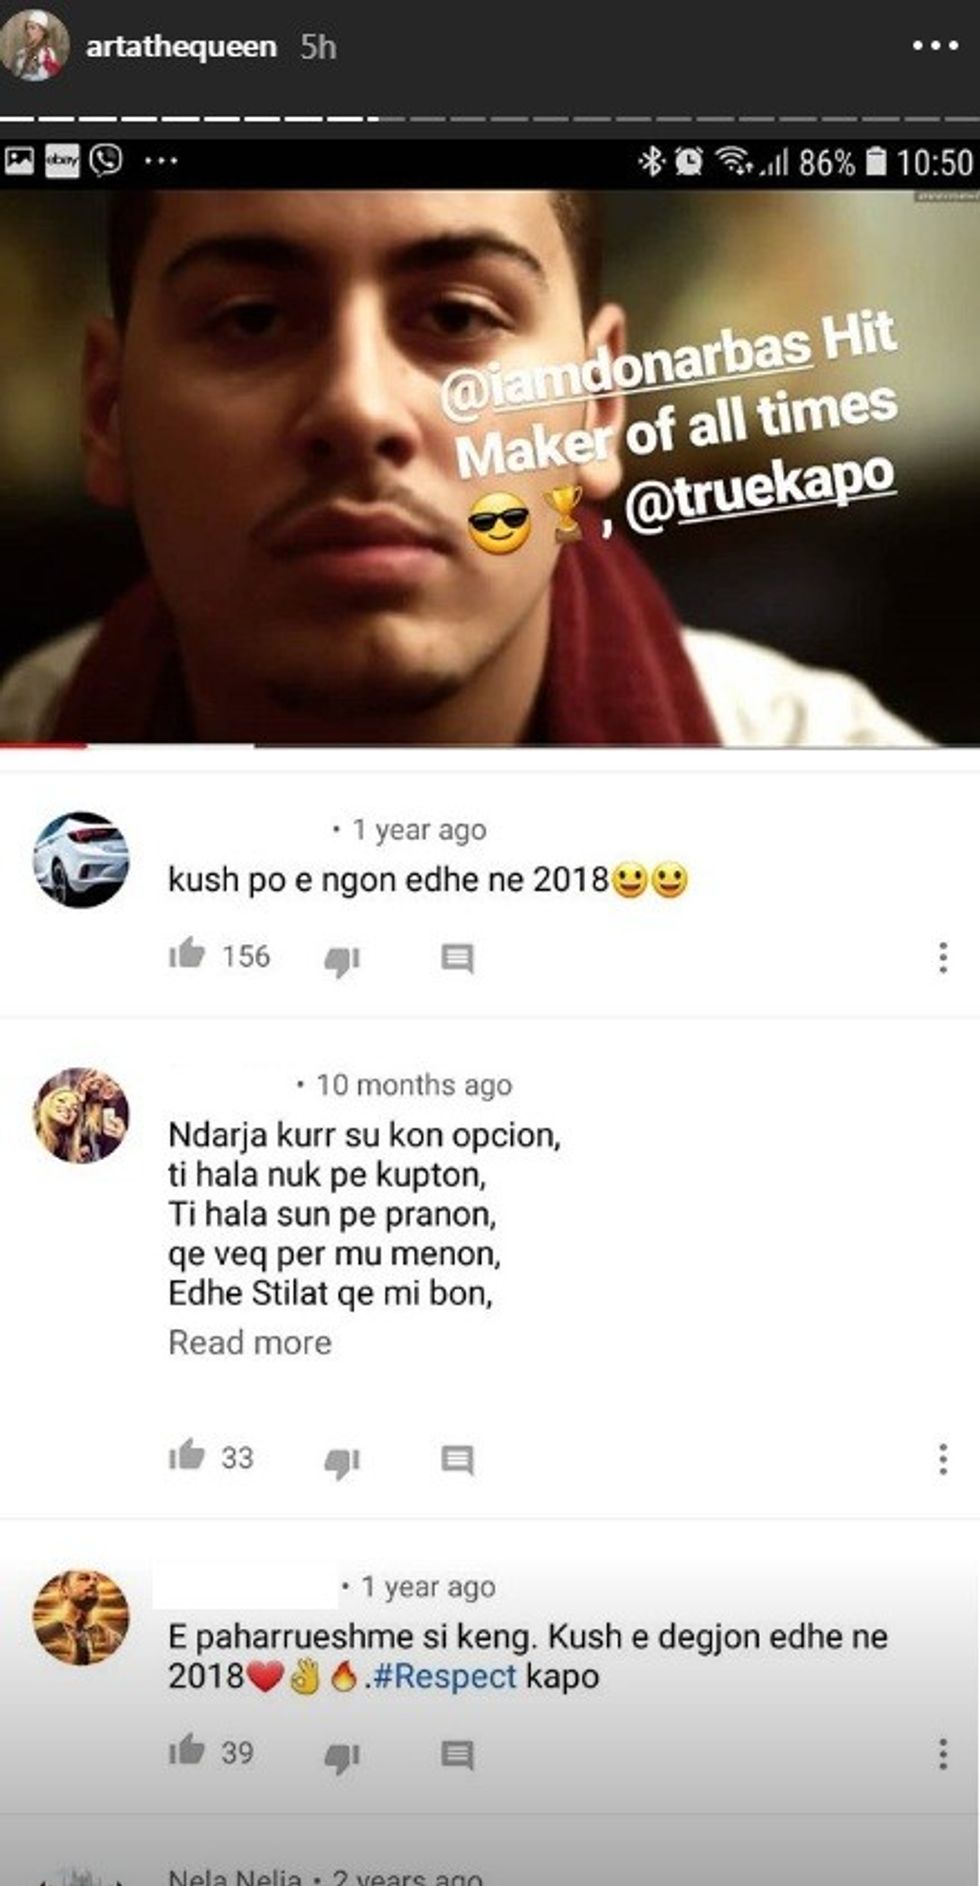Image resolution: width=980 pixels, height=1886 pixels.
Task: Tap the eBay notification icon
Action: pos(62,160)
